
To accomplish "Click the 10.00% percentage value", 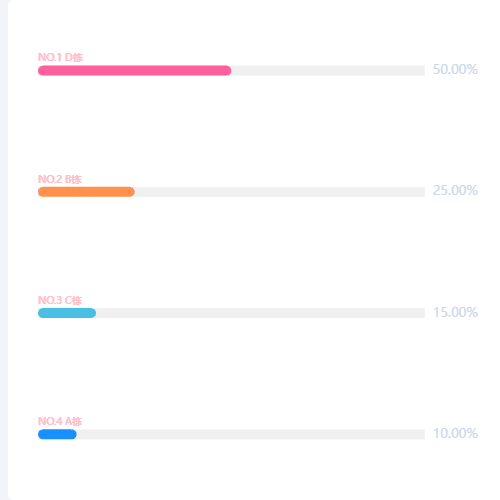I will pos(455,433).
